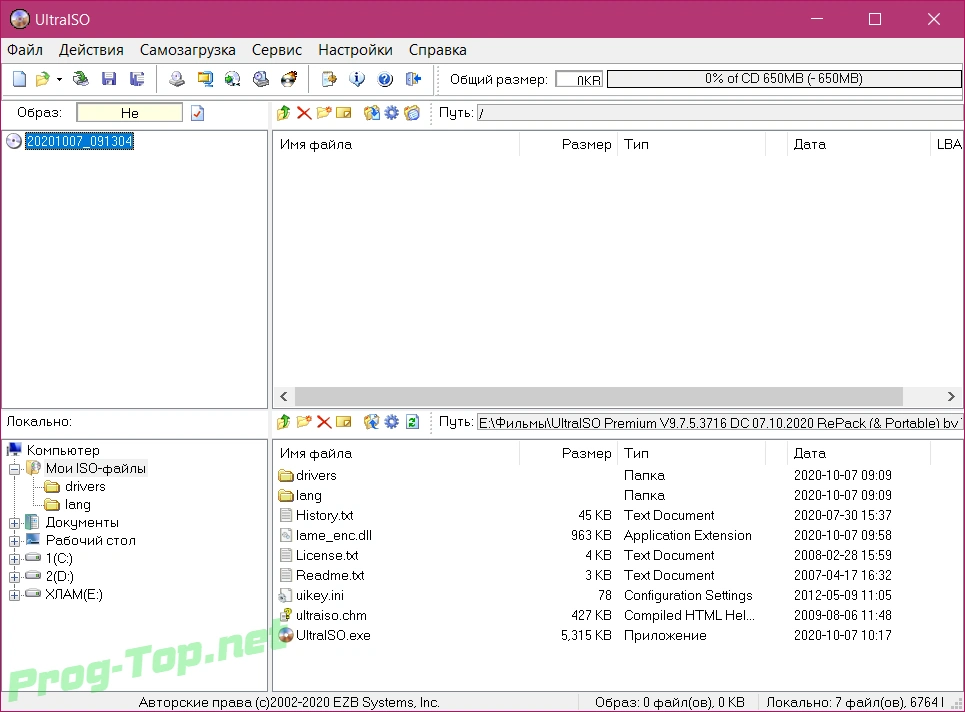Open the Действия menu
Viewport: 965px width, 712px height.
click(x=91, y=50)
